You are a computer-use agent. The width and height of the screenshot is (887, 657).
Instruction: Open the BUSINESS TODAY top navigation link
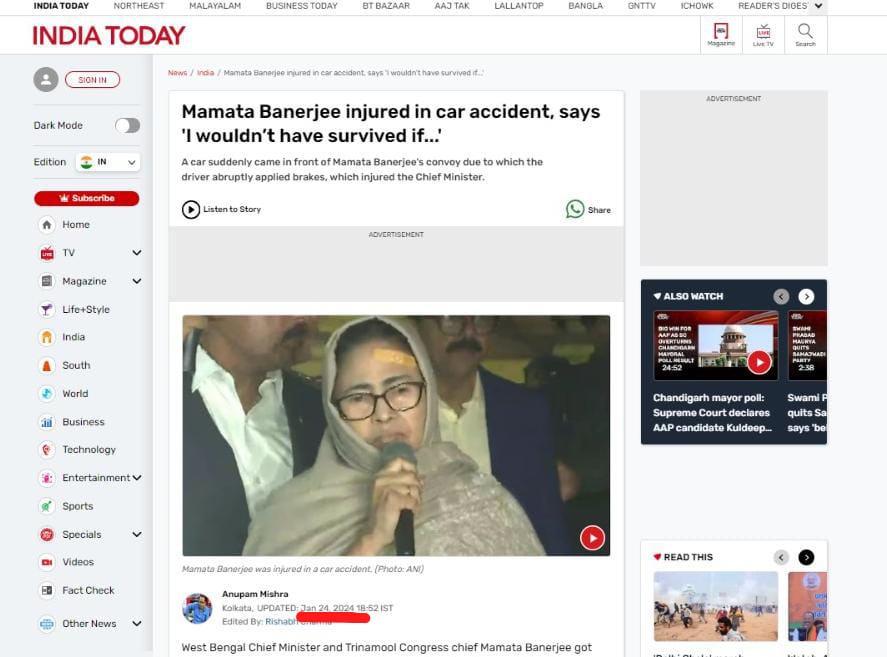[x=301, y=6]
